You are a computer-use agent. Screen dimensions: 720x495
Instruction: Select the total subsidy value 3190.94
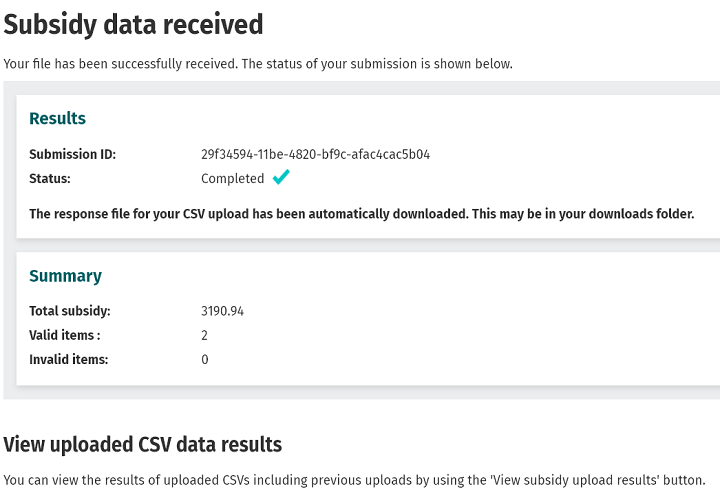[x=222, y=311]
